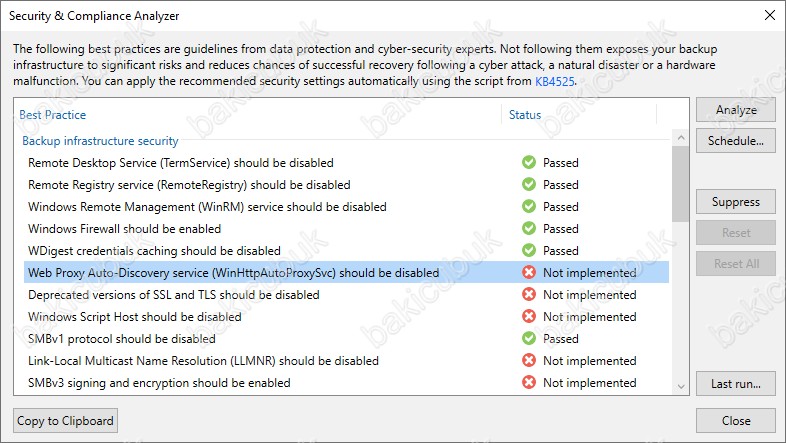Click the green check icon beside SMBv1 protocol
Image resolution: width=786 pixels, height=443 pixels.
(x=528, y=339)
